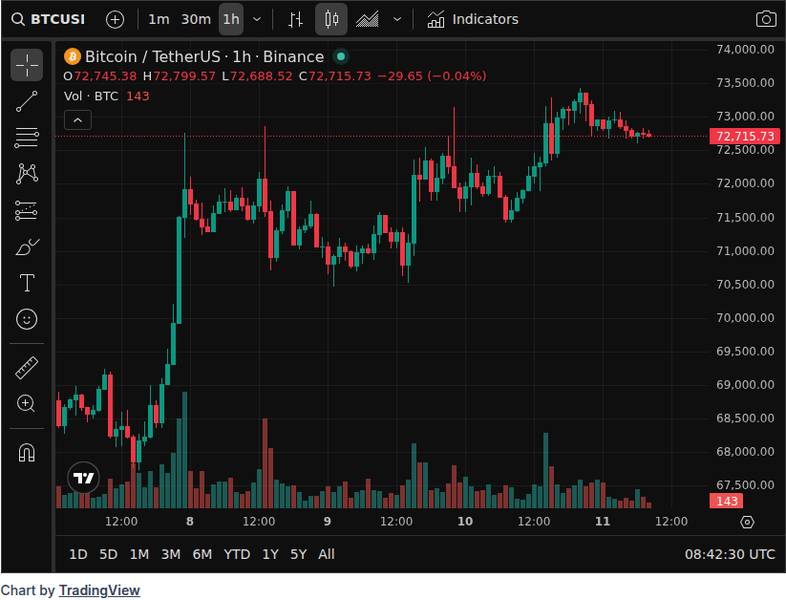Set the range to All
This screenshot has height=600, width=786.
point(326,554)
